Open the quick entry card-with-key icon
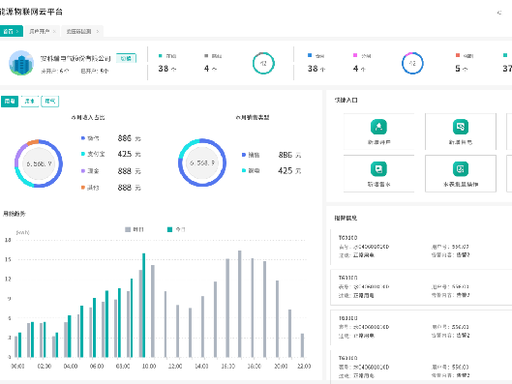The width and height of the screenshot is (512, 384). (460, 127)
